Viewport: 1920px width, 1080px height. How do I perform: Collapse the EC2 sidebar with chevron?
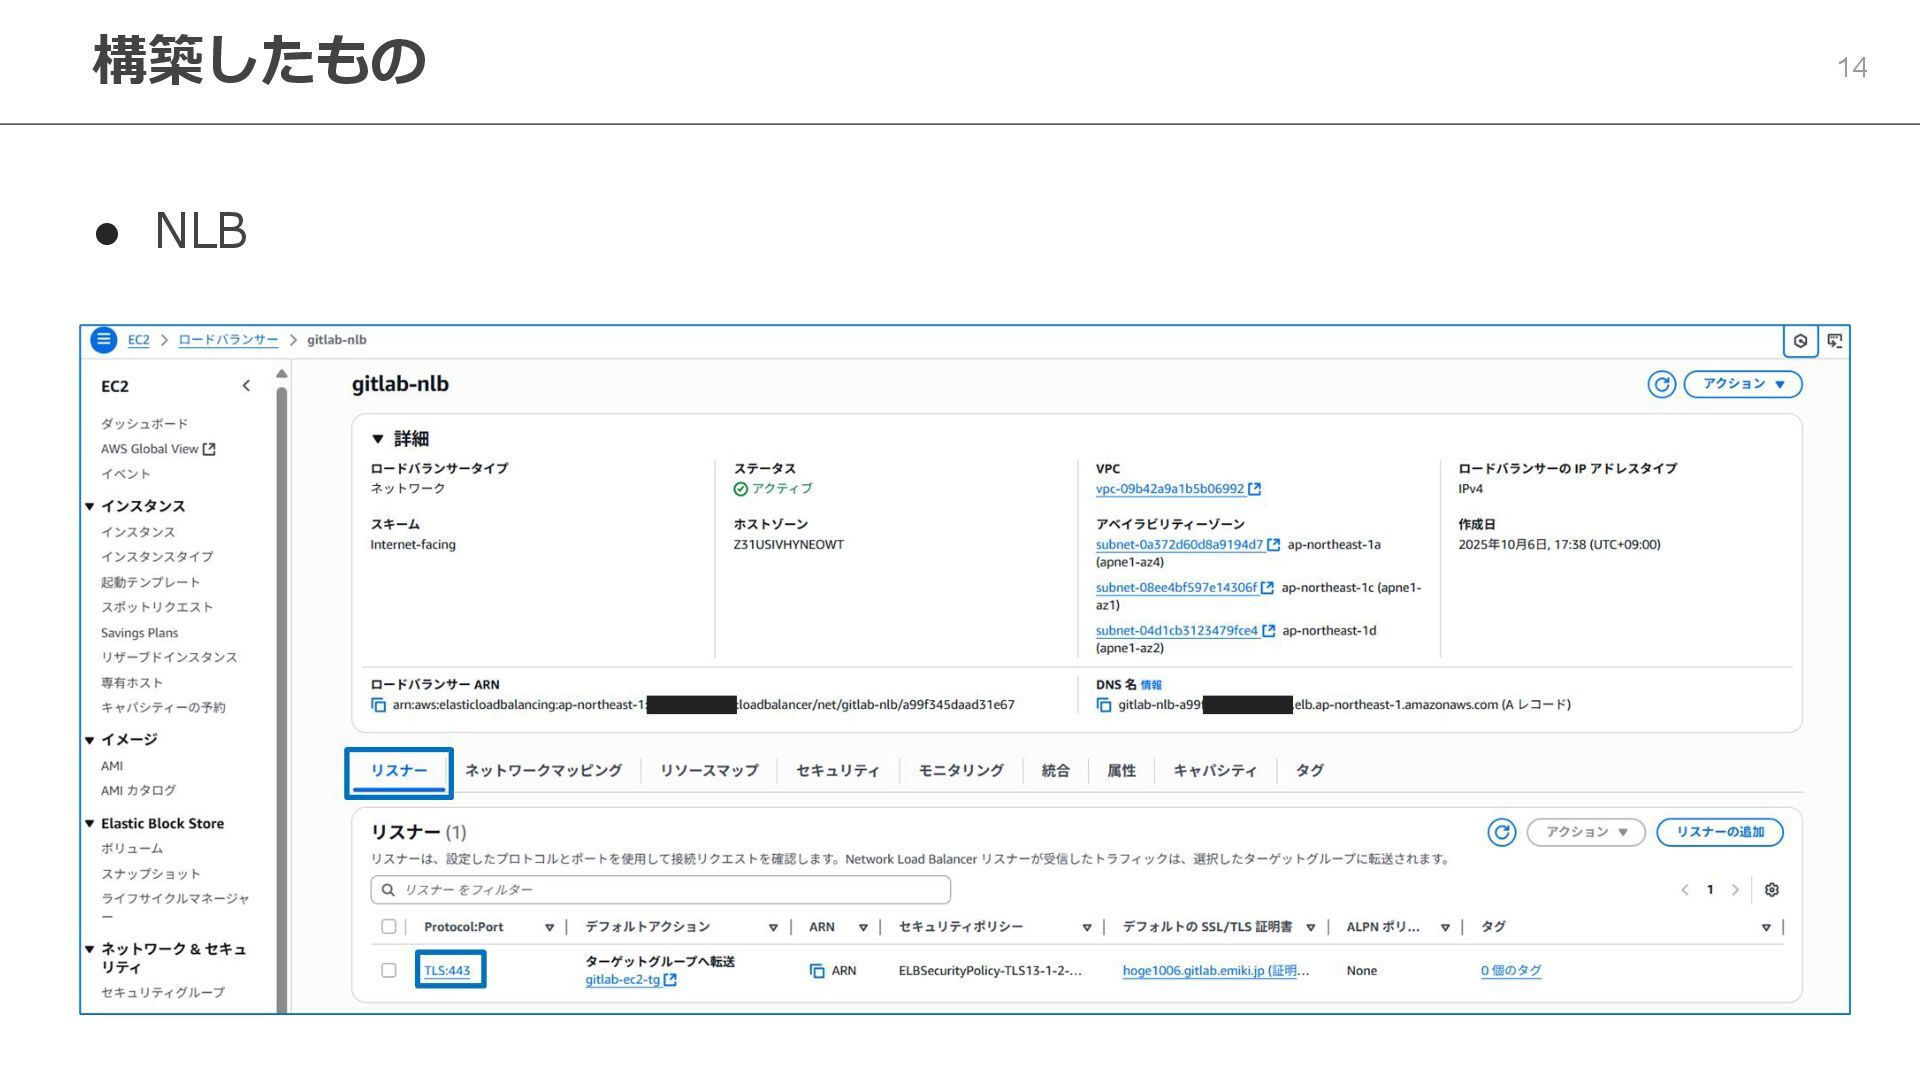coord(246,386)
